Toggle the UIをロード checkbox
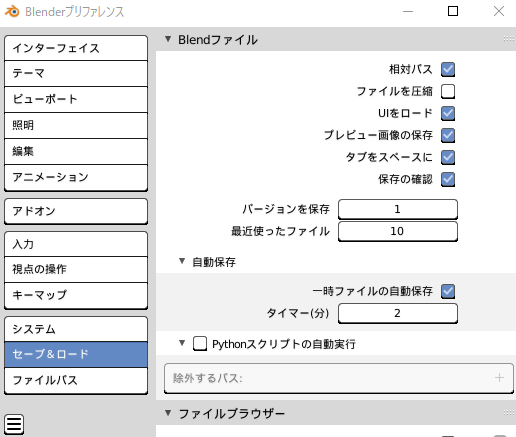Screen dimensions: 516x437 pos(448,113)
